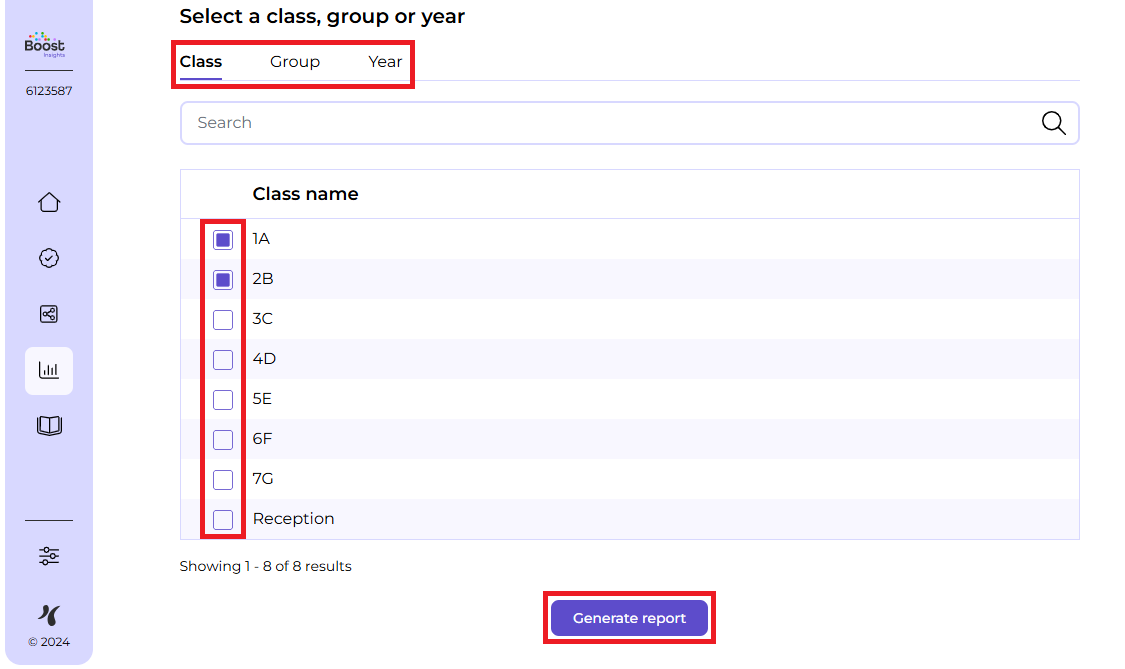This screenshot has height=669, width=1125.
Task: Select the Class tab
Action: (x=201, y=62)
